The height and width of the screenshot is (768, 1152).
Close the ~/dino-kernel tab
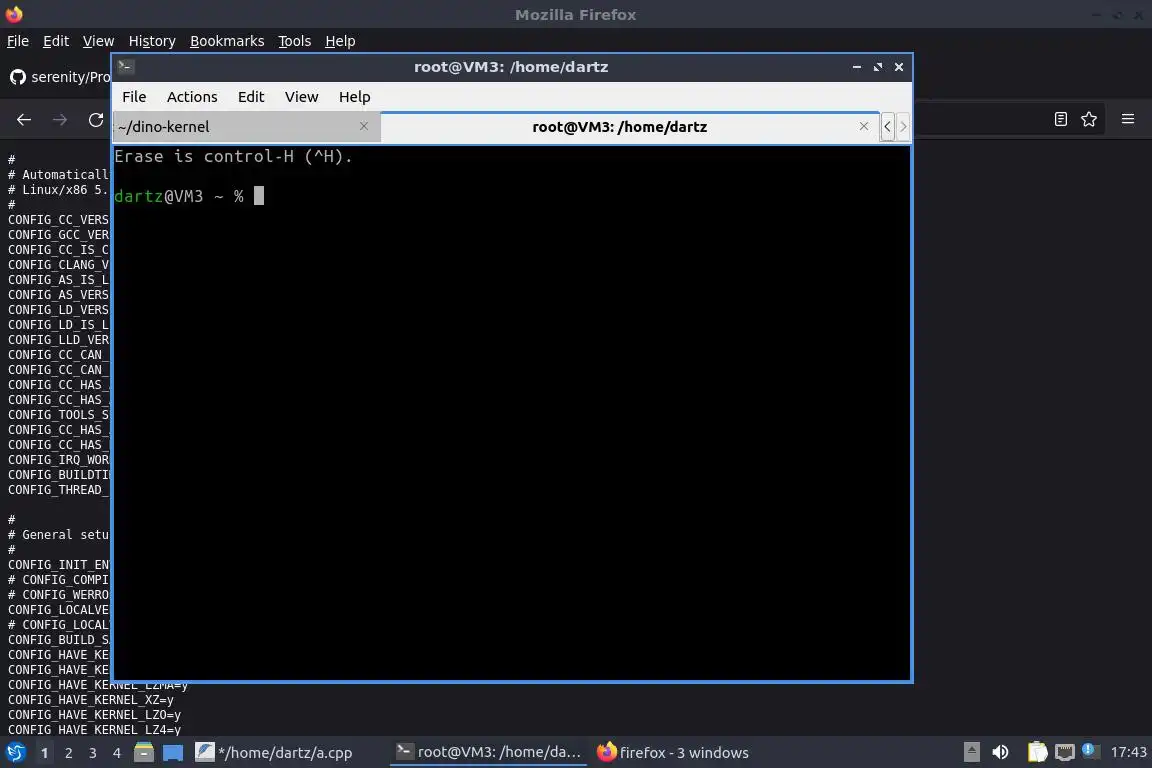364,126
